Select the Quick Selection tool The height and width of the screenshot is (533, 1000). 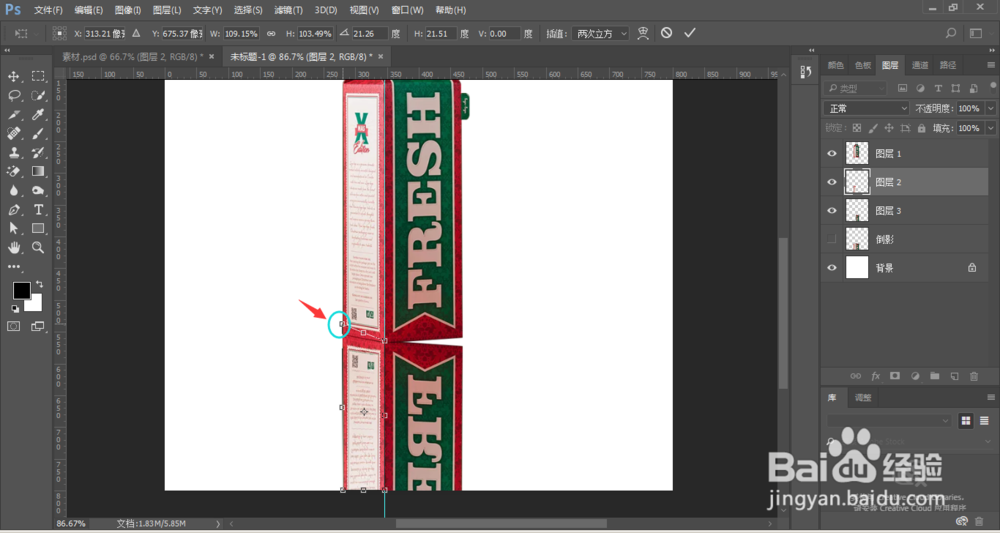(38, 96)
